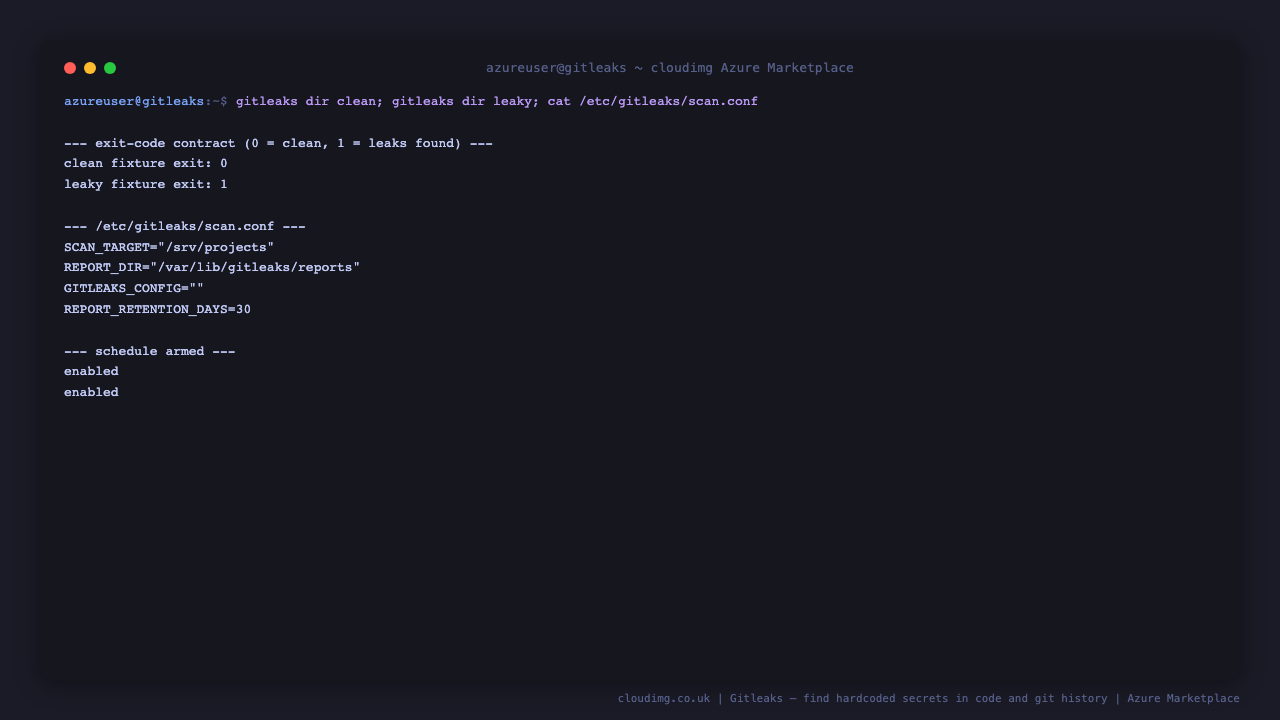Click the SCAN_TARGET="/srv/projects" line

[169, 247]
